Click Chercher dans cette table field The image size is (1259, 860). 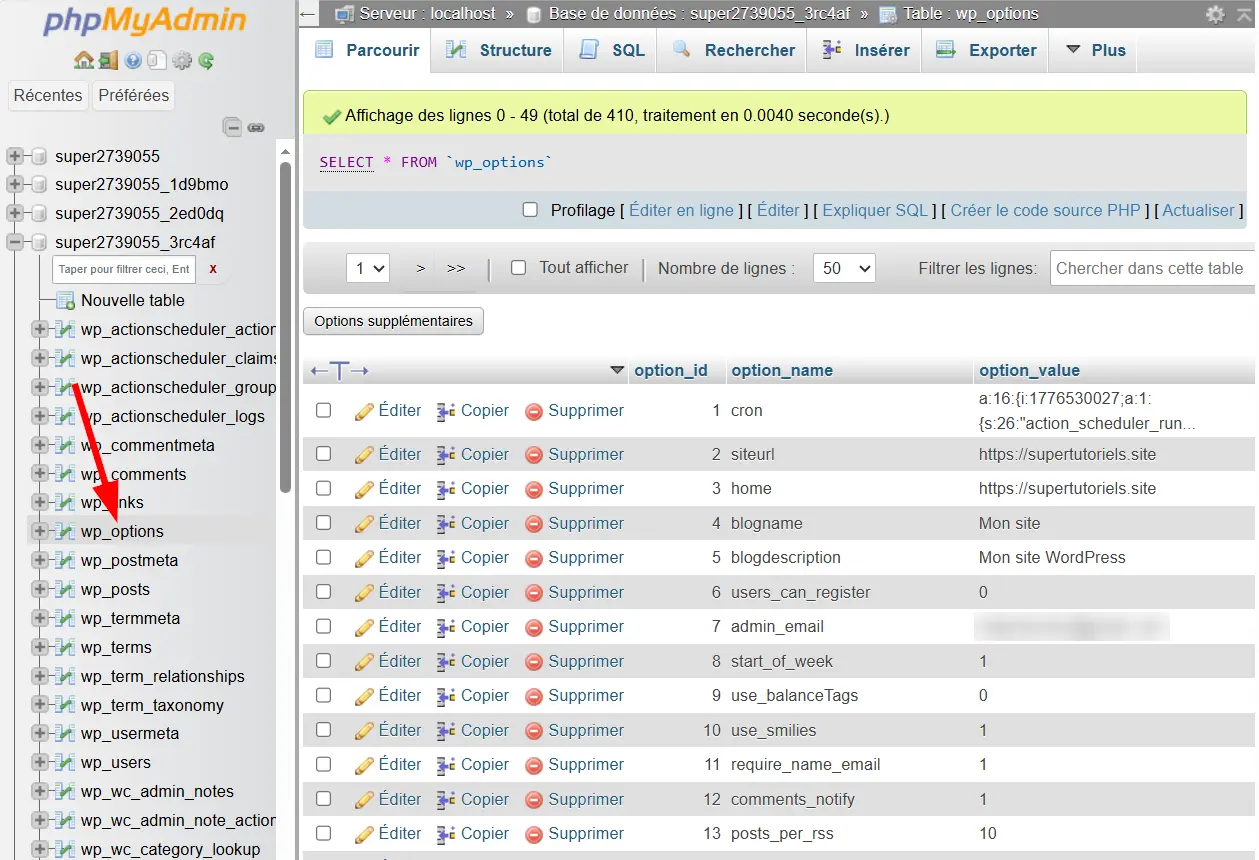[1153, 268]
